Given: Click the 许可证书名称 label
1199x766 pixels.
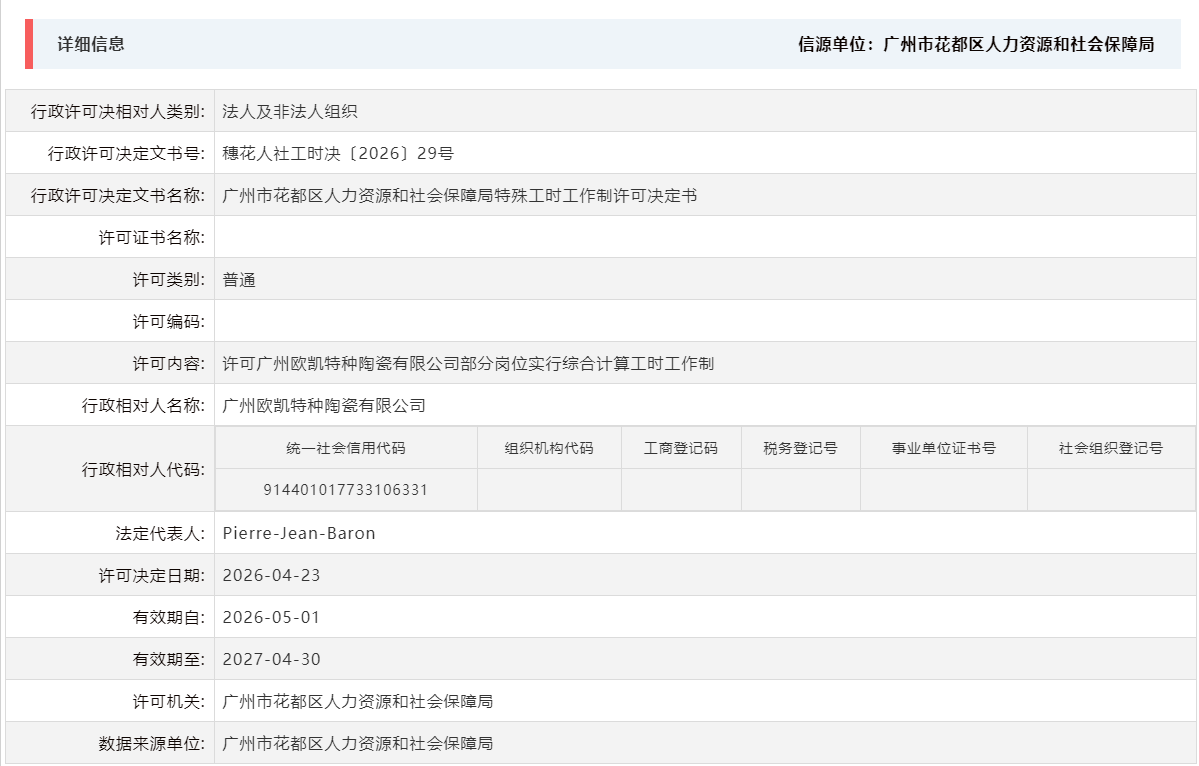Looking at the screenshot, I should coord(151,238).
